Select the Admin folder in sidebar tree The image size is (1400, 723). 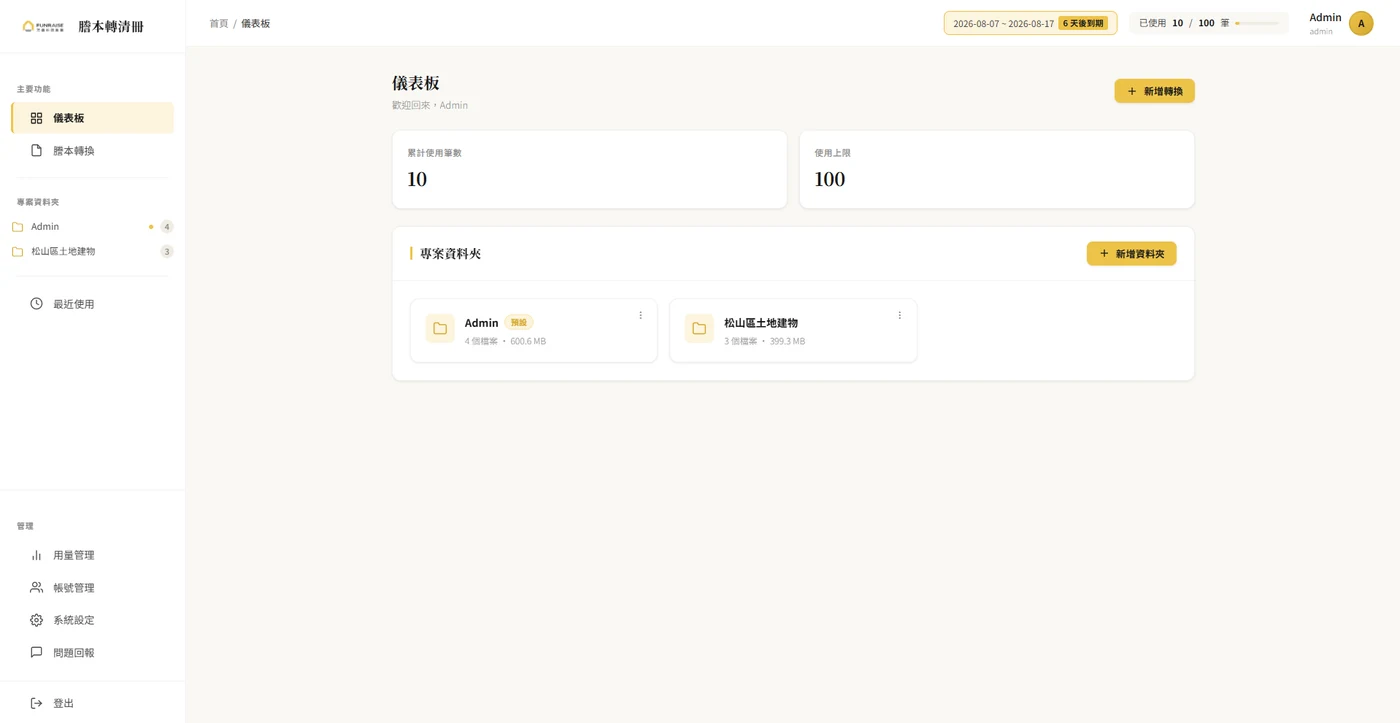92,227
